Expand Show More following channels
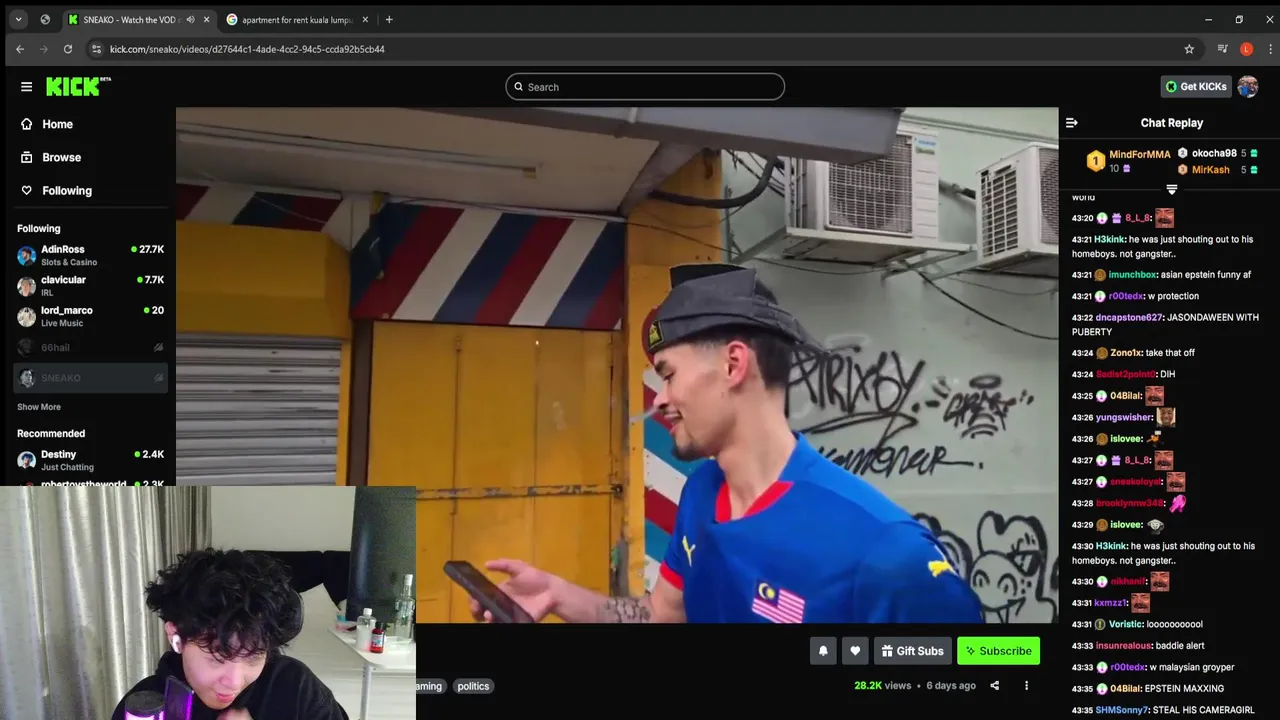 click(39, 407)
